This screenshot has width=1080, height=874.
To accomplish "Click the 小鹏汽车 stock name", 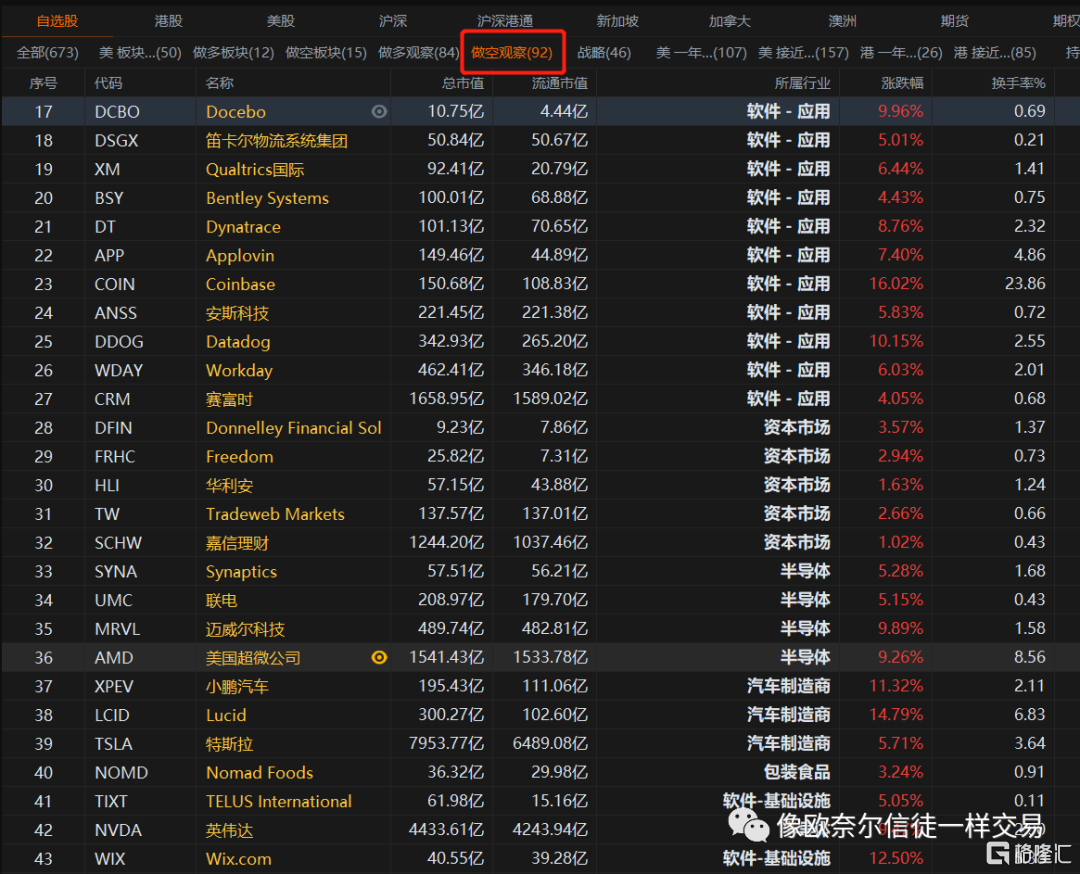I will (x=237, y=687).
